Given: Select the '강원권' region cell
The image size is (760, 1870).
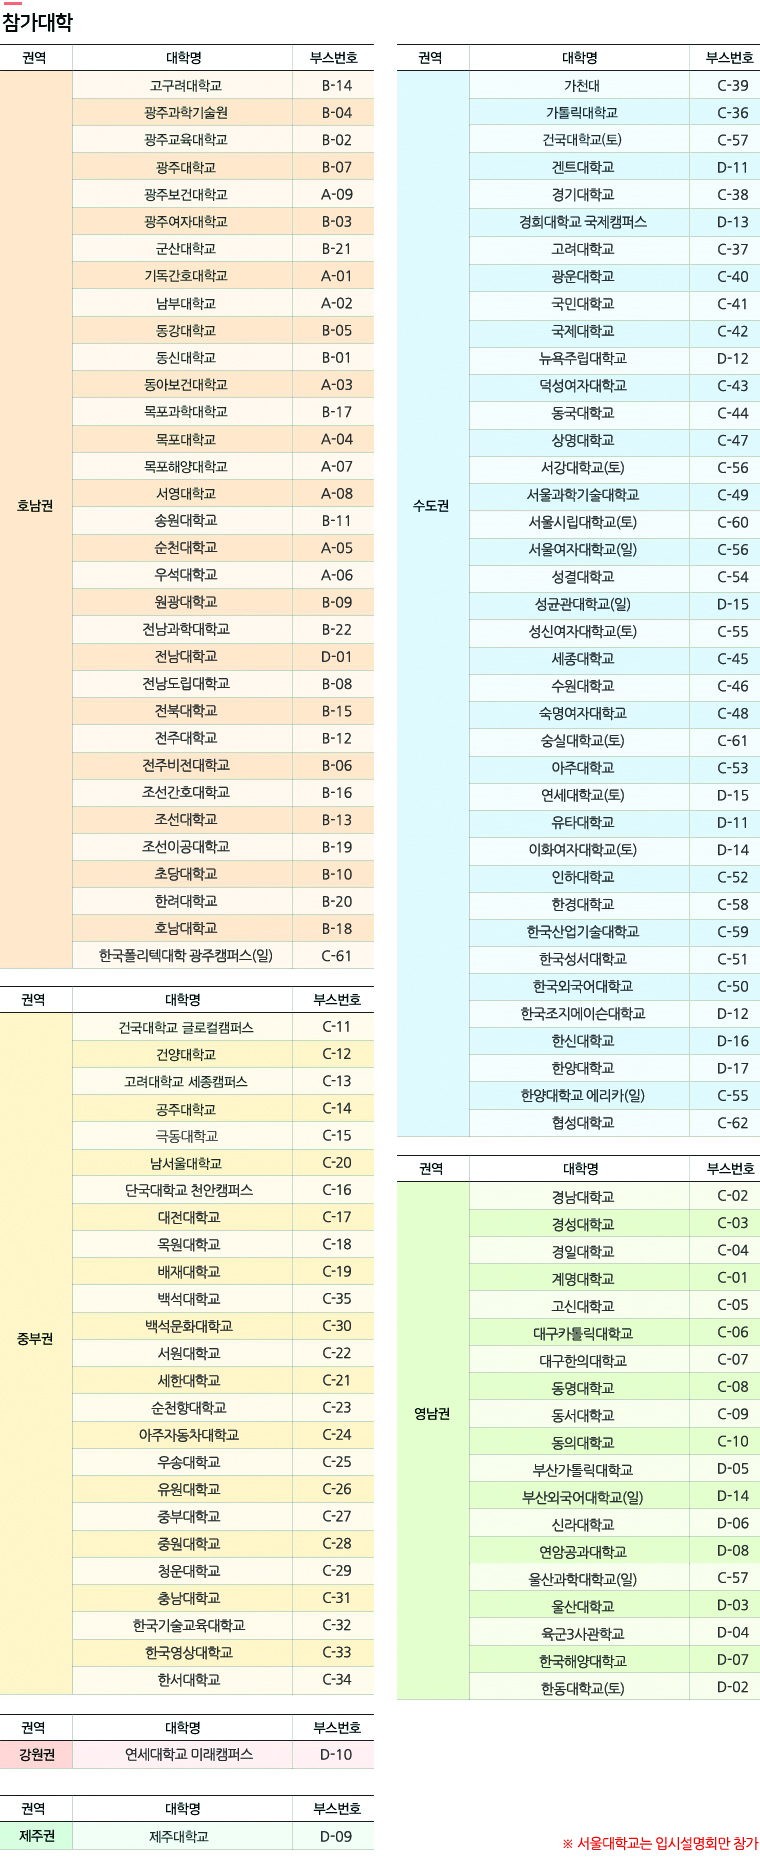Looking at the screenshot, I should pos(36,1754).
